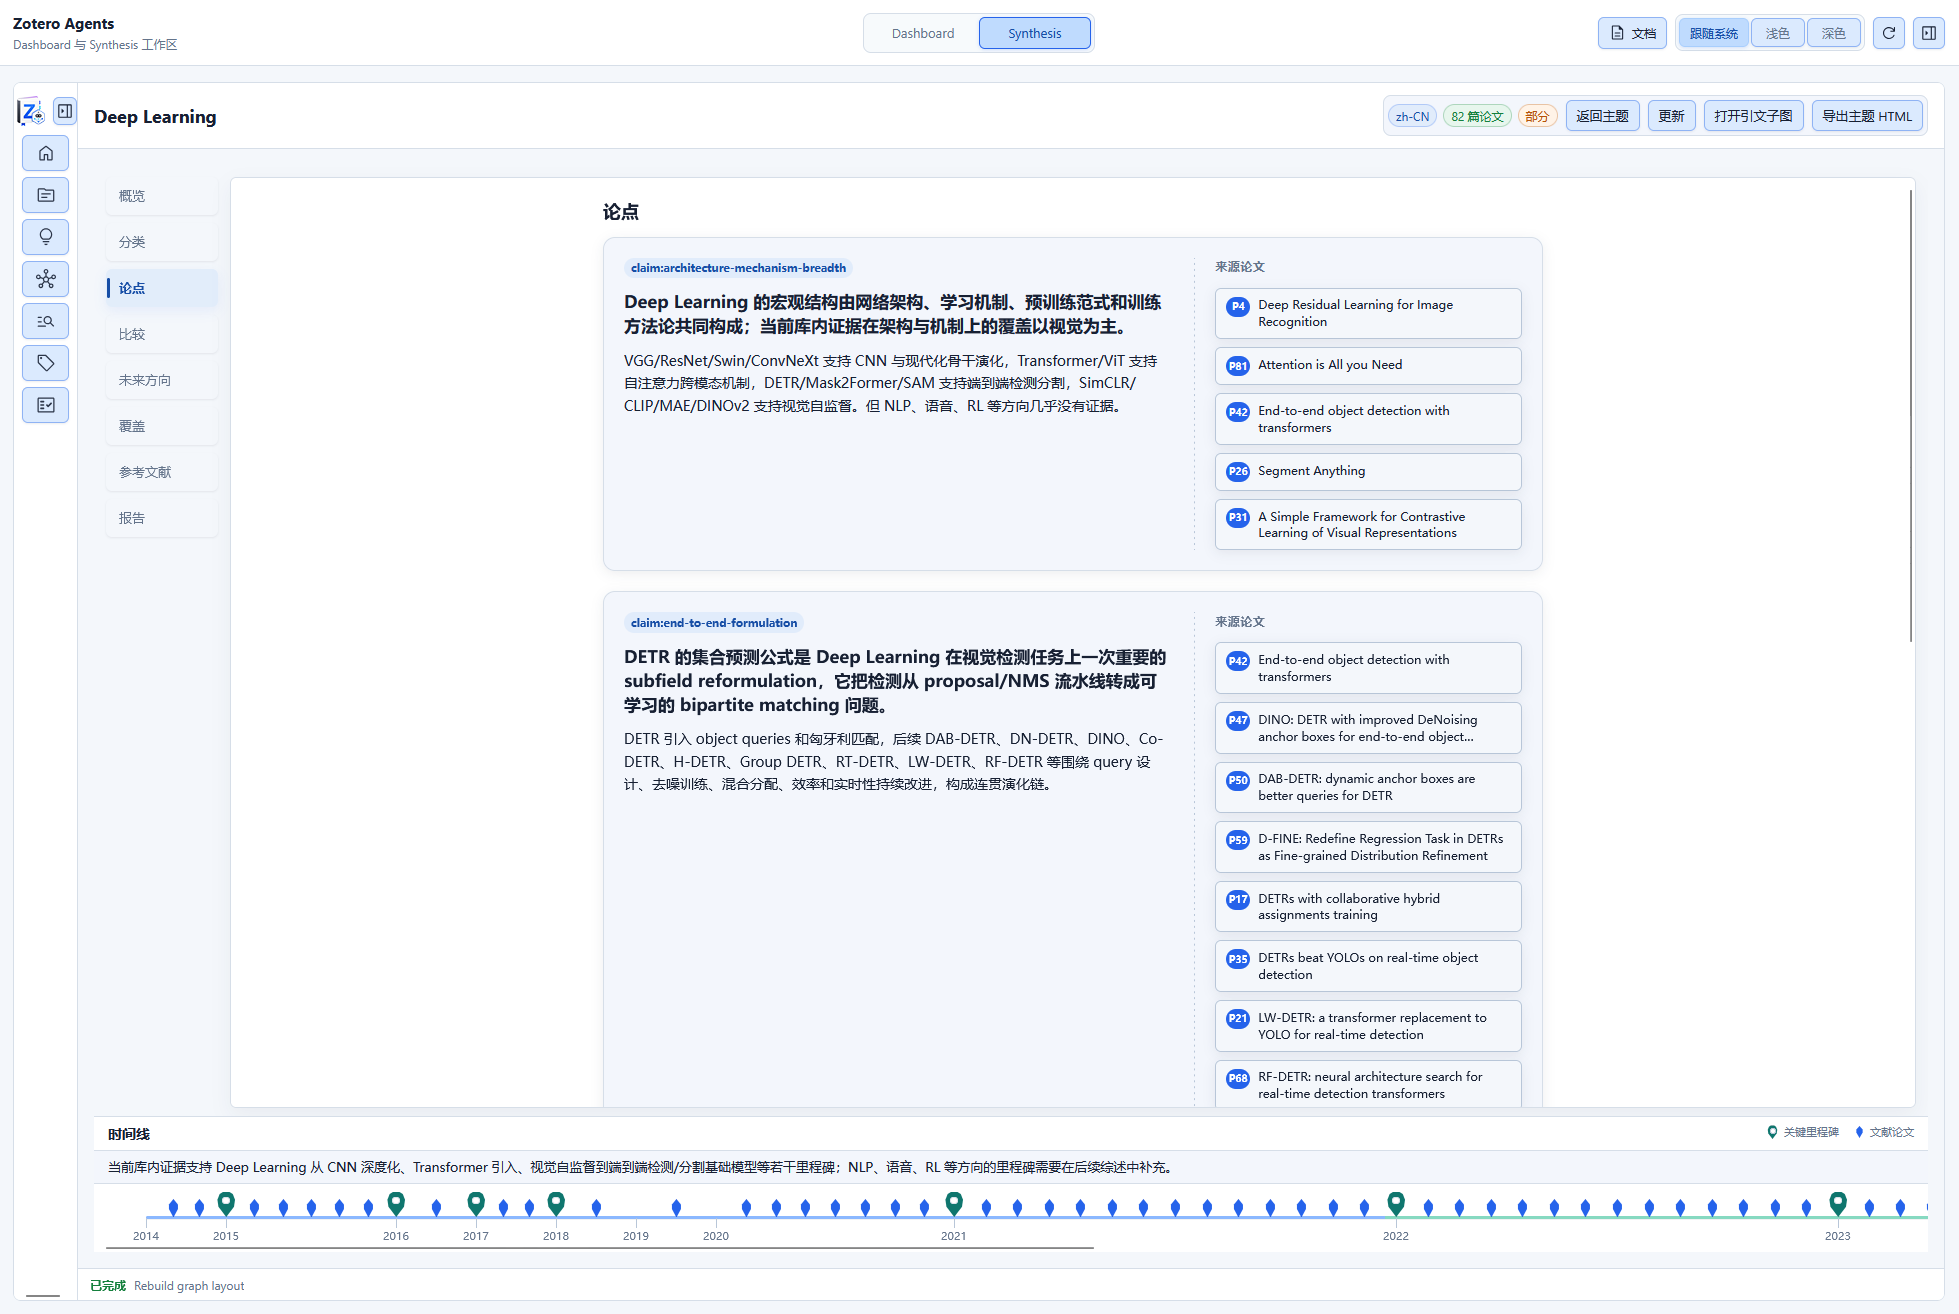Viewport: 1959px width, 1314px height.
Task: Open the 文档 document button
Action: click(1632, 33)
